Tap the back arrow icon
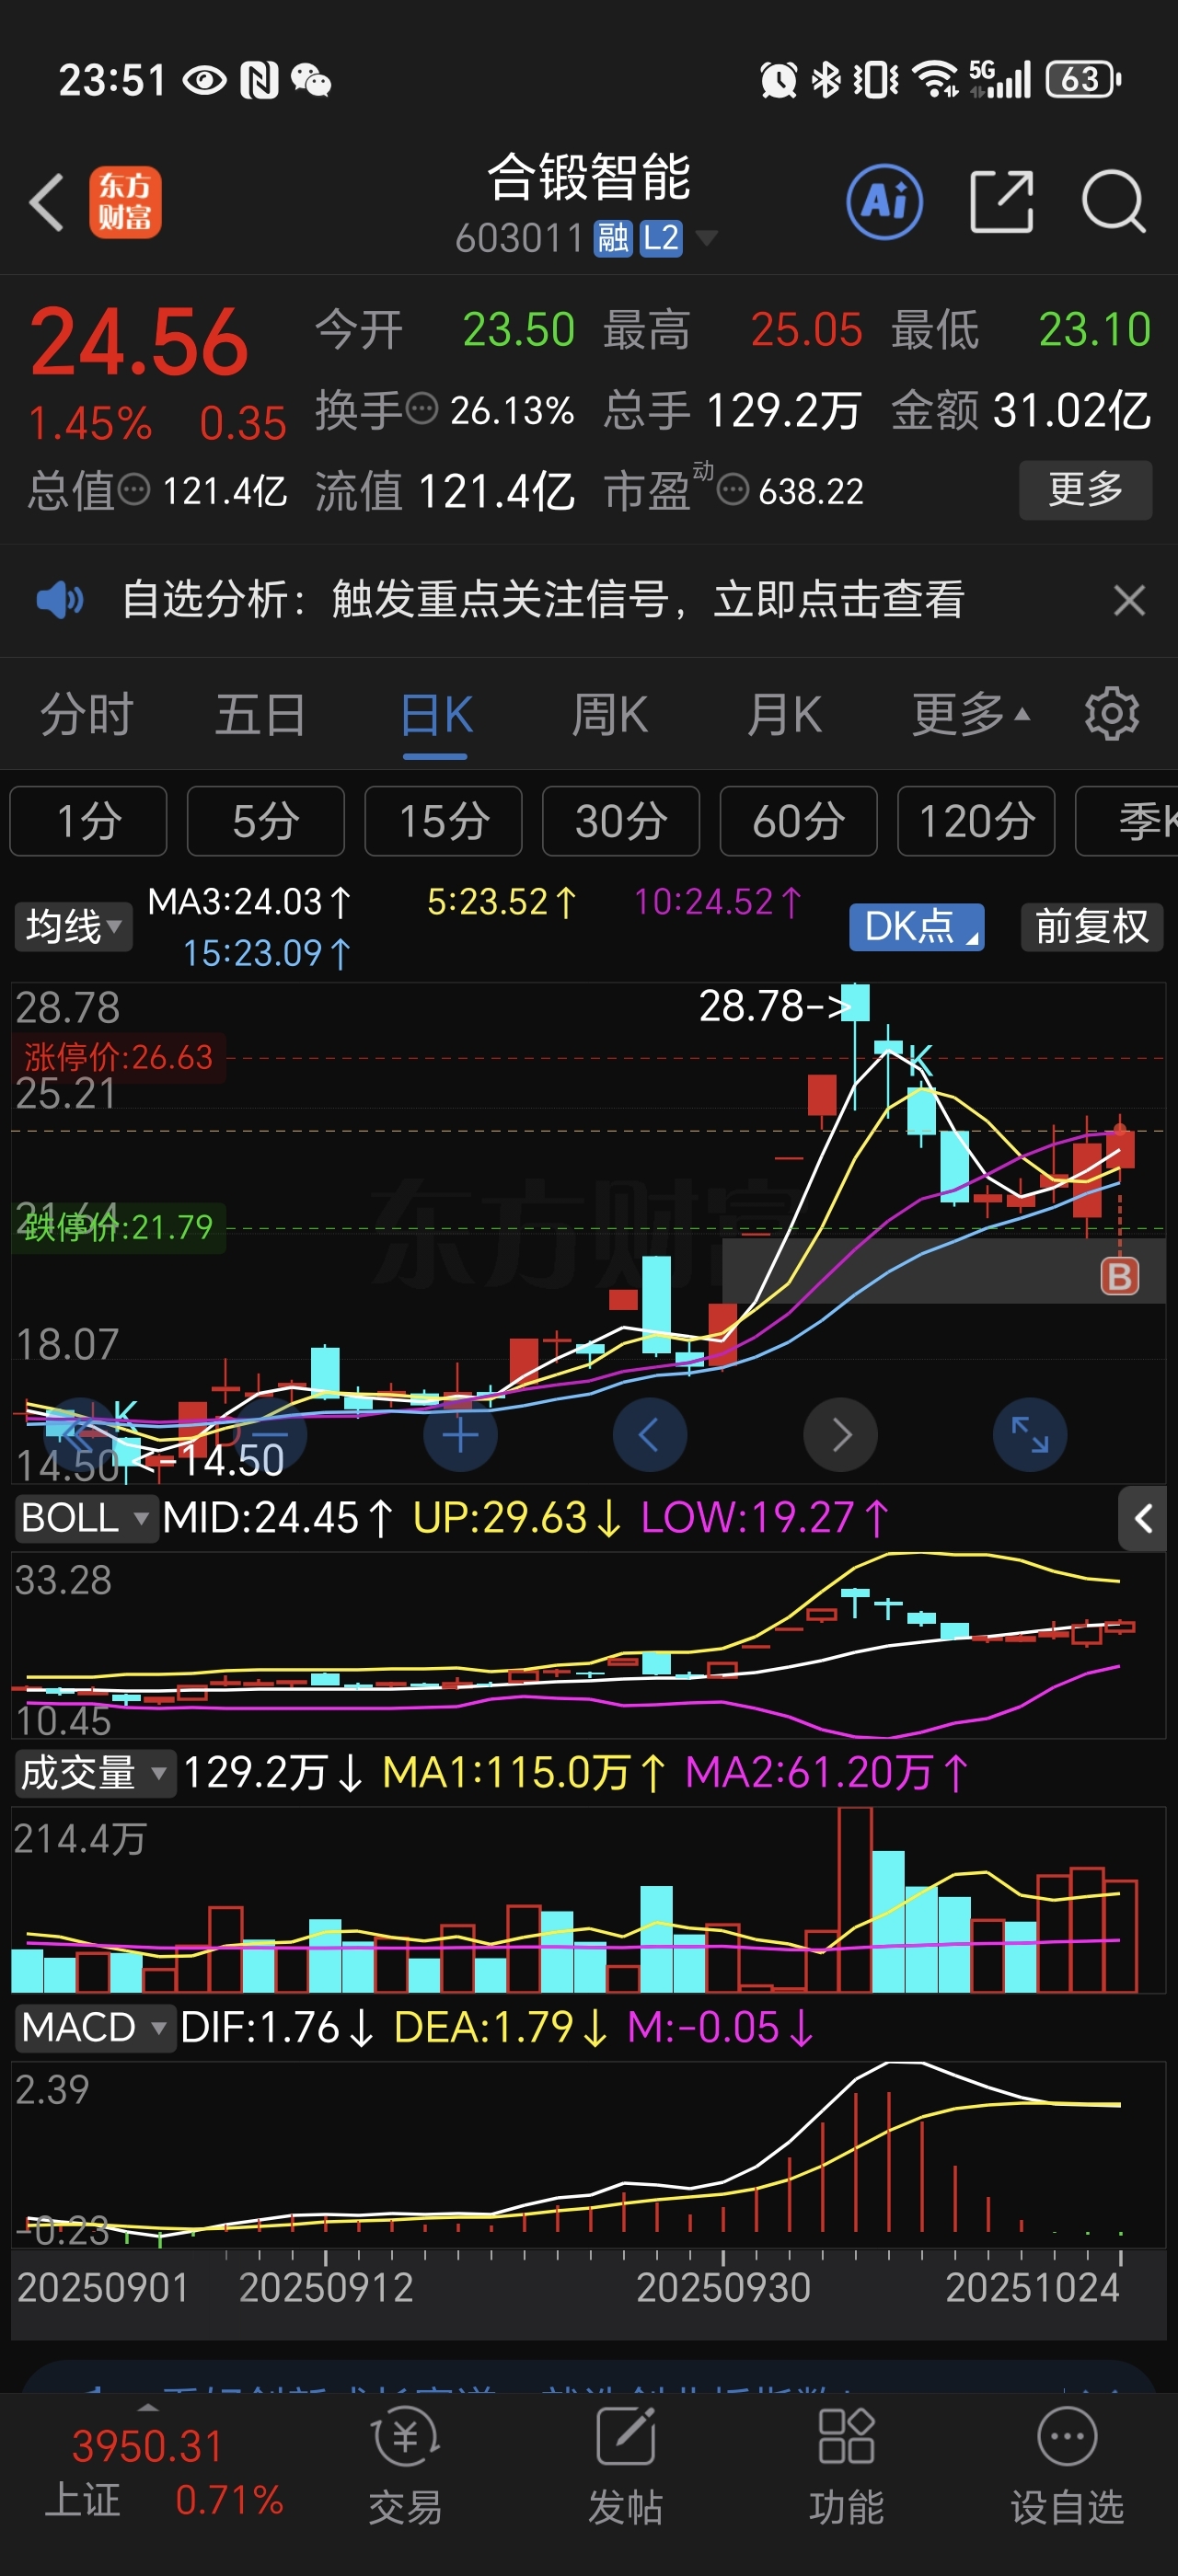The width and height of the screenshot is (1178, 2576). (46, 203)
